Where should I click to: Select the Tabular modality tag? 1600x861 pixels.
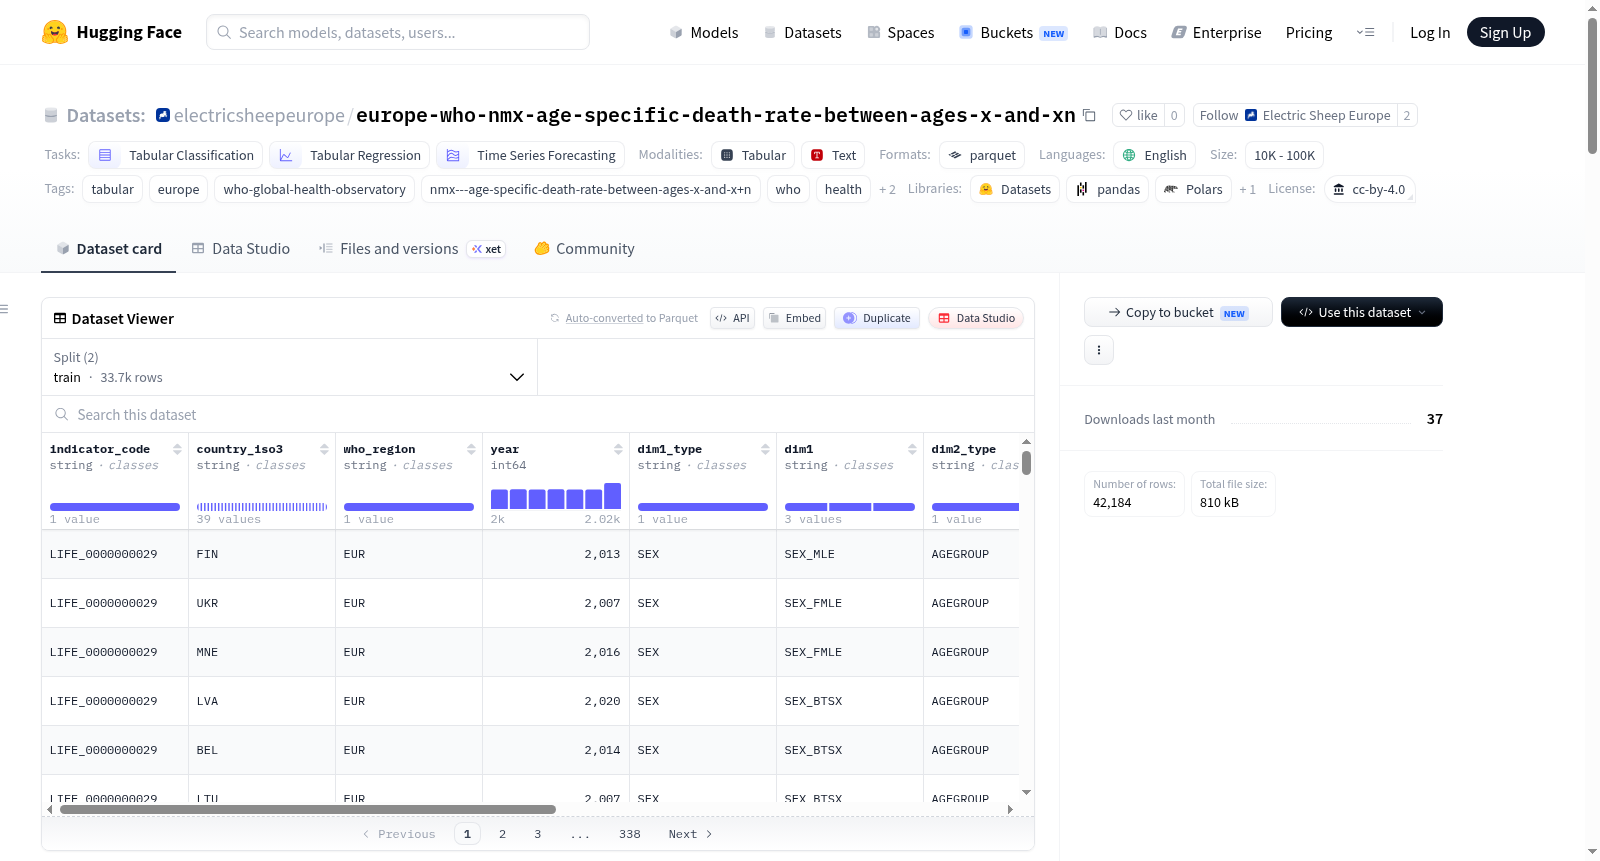[754, 155]
